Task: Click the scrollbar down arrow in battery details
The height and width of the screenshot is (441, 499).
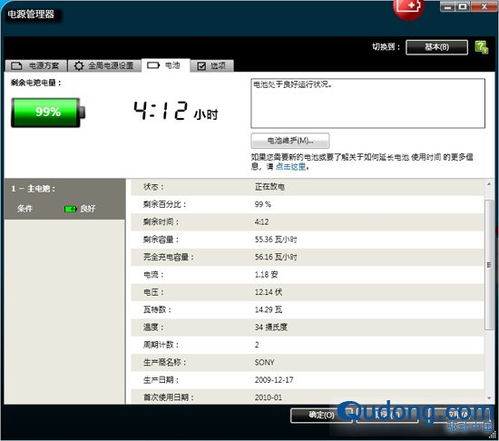Action: [489, 398]
